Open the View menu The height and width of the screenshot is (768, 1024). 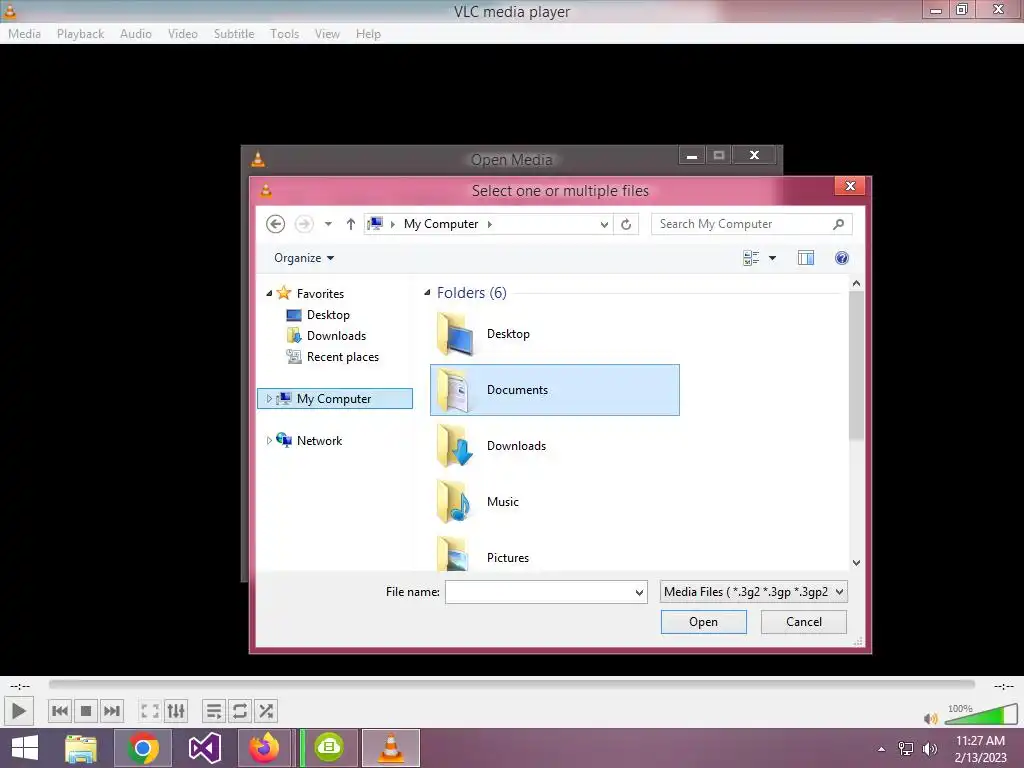click(x=327, y=34)
